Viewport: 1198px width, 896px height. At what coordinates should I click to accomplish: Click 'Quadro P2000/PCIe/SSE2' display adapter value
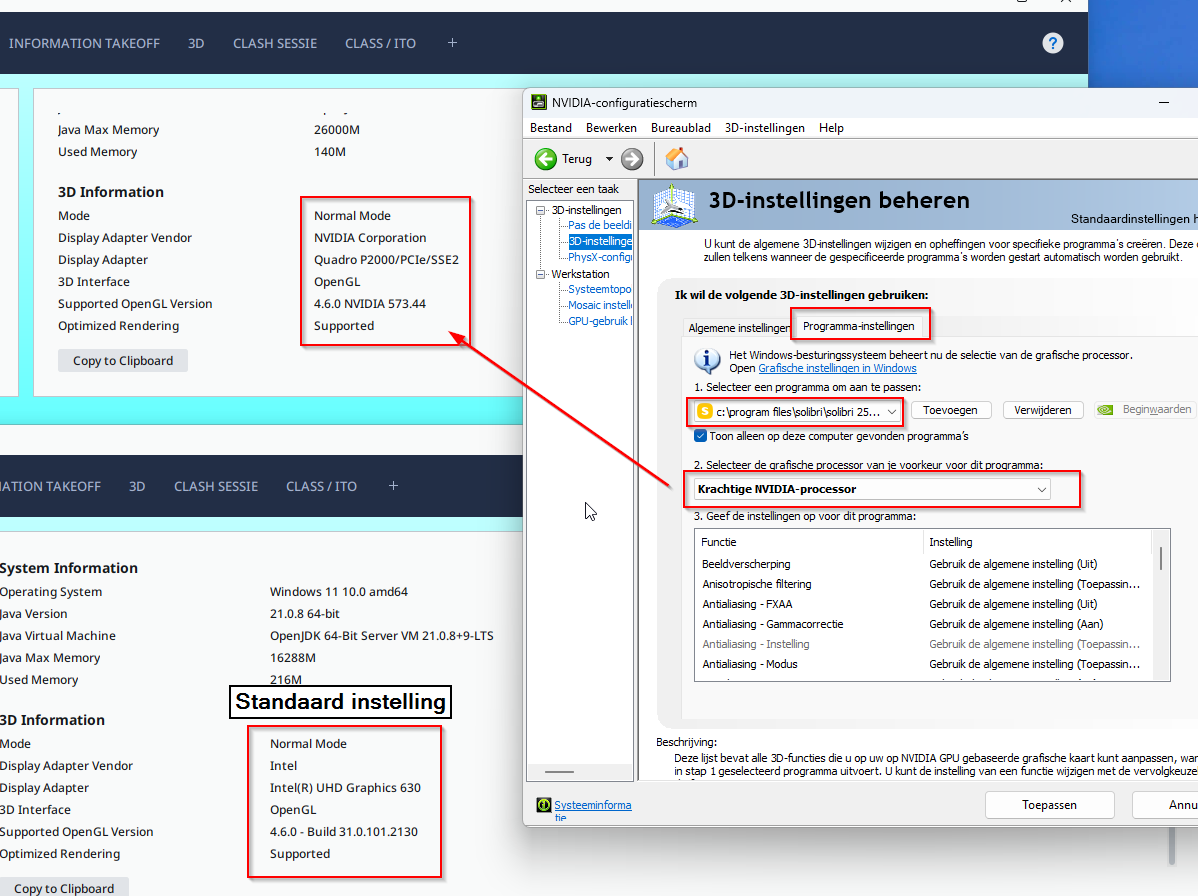pos(387,260)
